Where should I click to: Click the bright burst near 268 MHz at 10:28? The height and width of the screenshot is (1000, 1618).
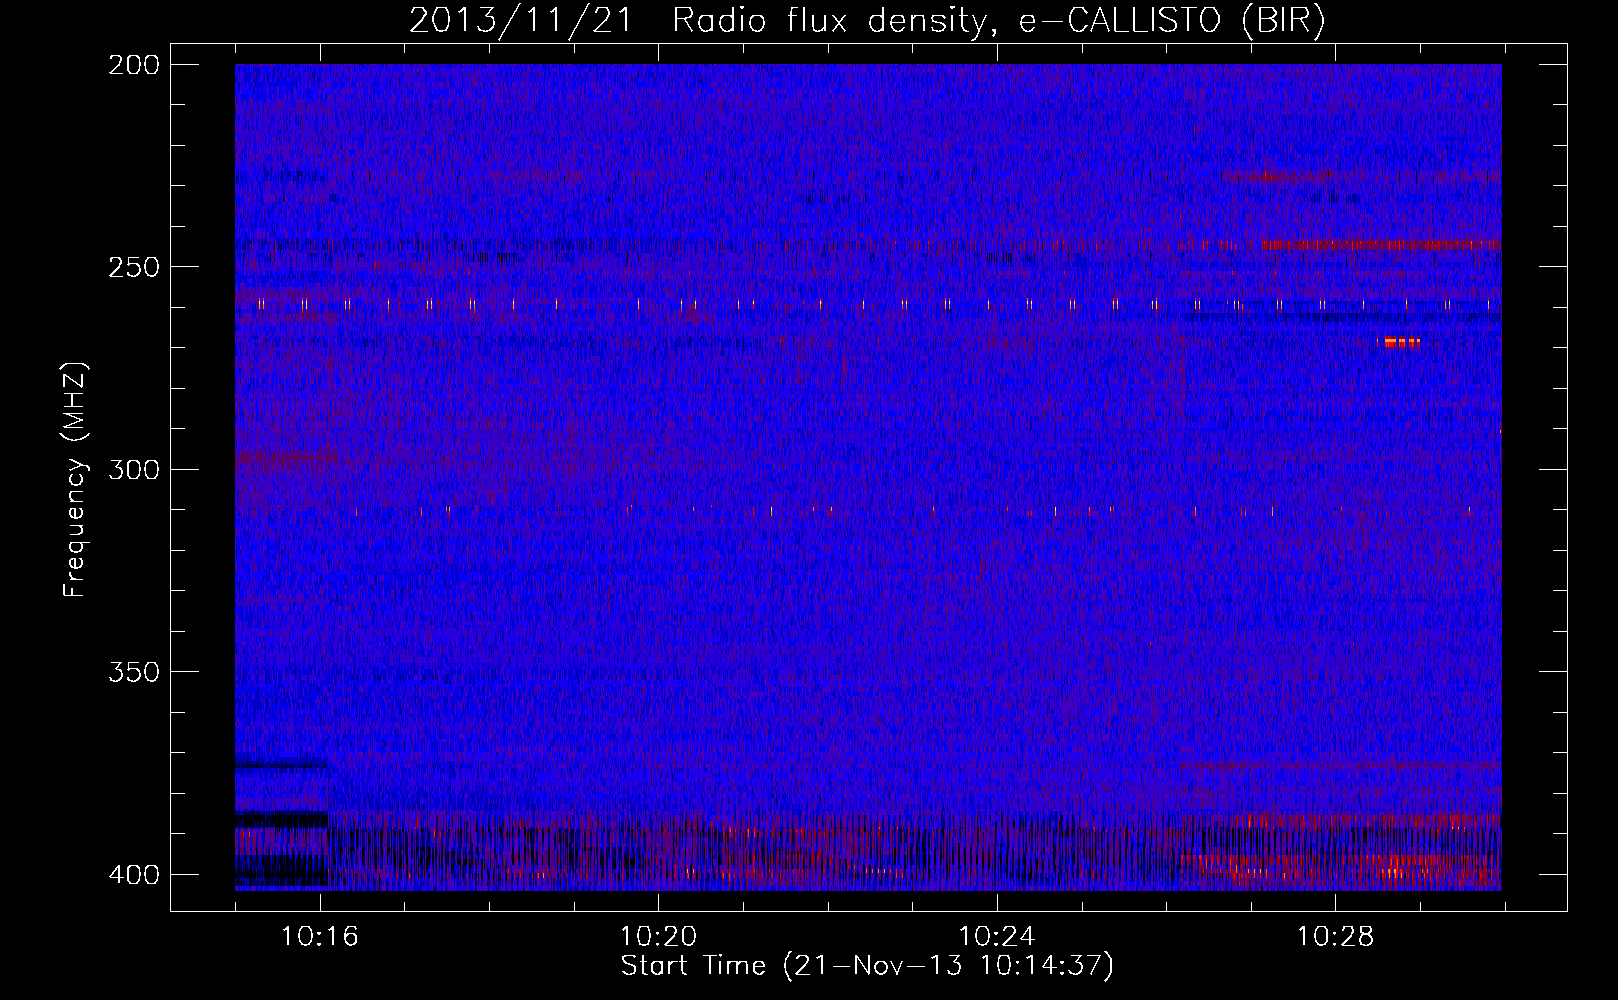click(x=1402, y=342)
